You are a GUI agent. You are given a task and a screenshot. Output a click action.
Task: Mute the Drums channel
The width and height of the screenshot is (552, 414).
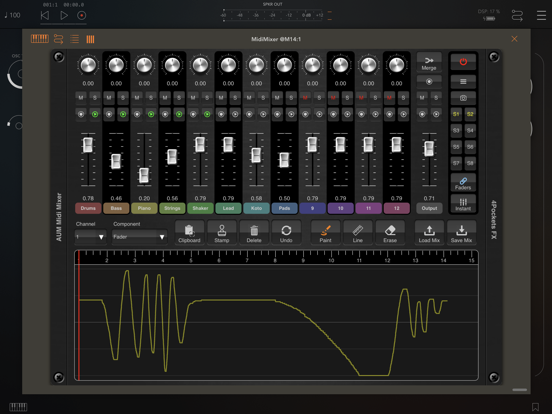81,98
